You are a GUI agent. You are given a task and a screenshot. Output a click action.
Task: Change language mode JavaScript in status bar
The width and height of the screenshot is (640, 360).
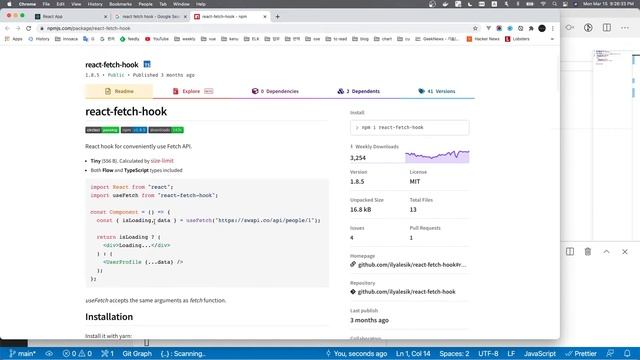coord(540,353)
